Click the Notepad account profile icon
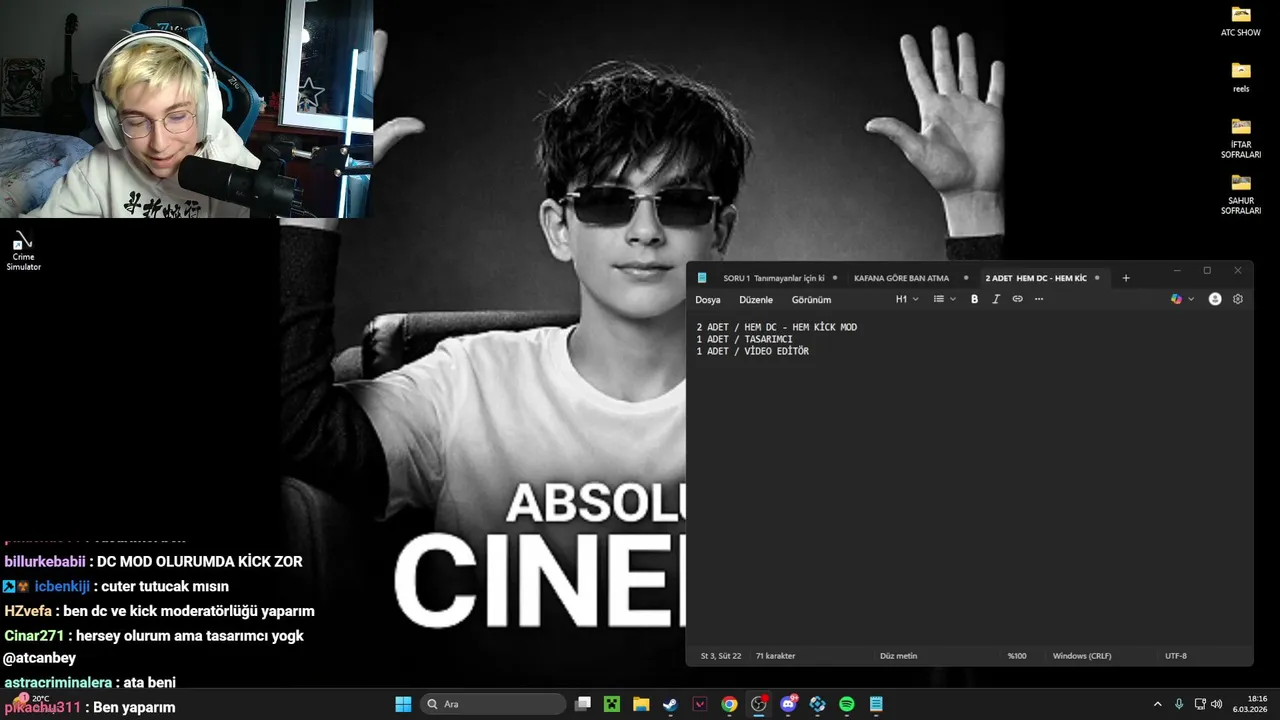This screenshot has width=1280, height=720. (1215, 299)
